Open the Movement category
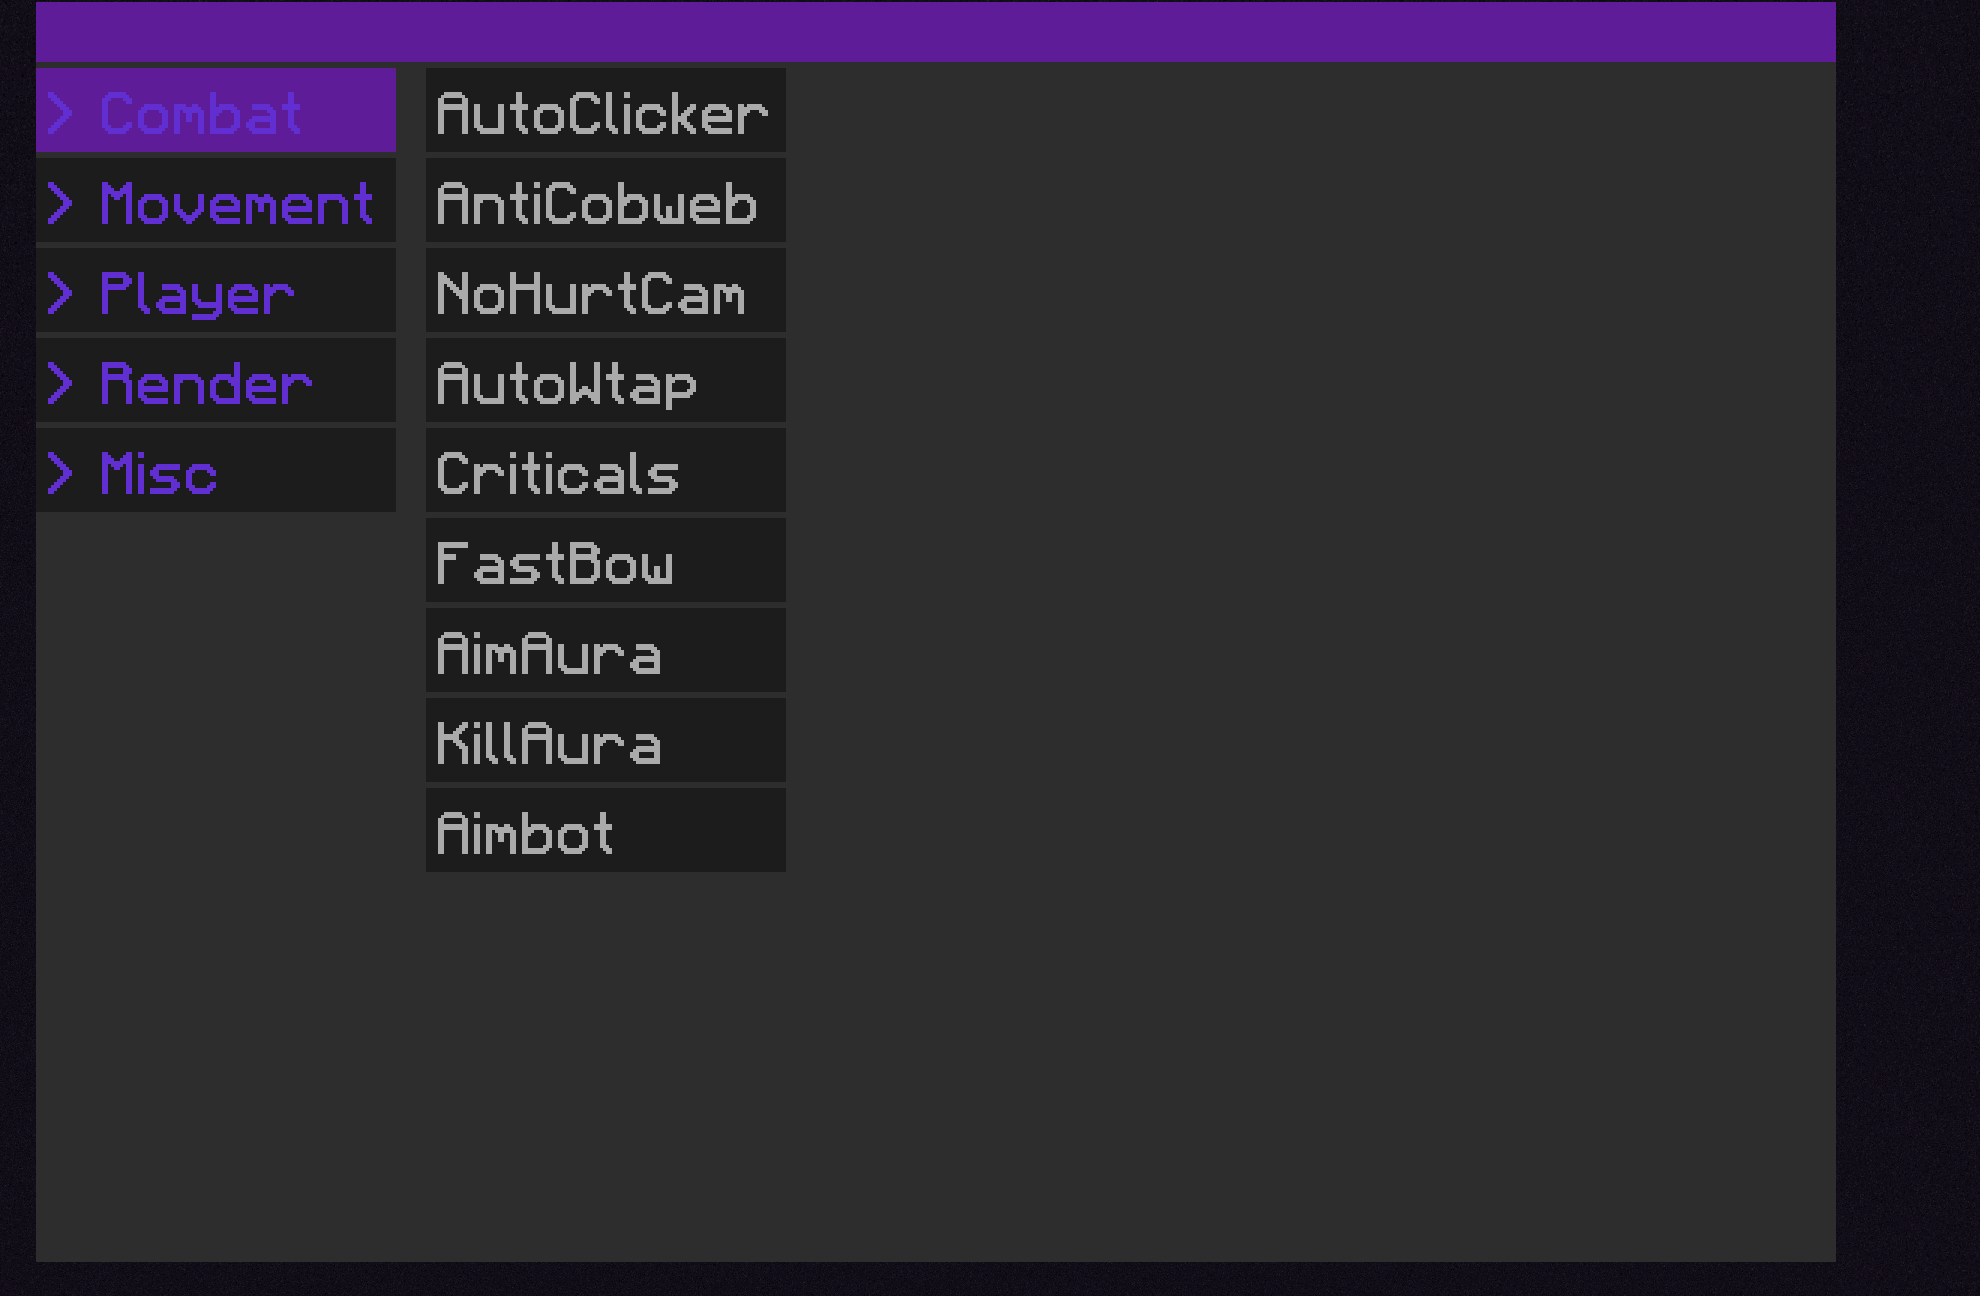The height and width of the screenshot is (1296, 1980). tap(216, 200)
